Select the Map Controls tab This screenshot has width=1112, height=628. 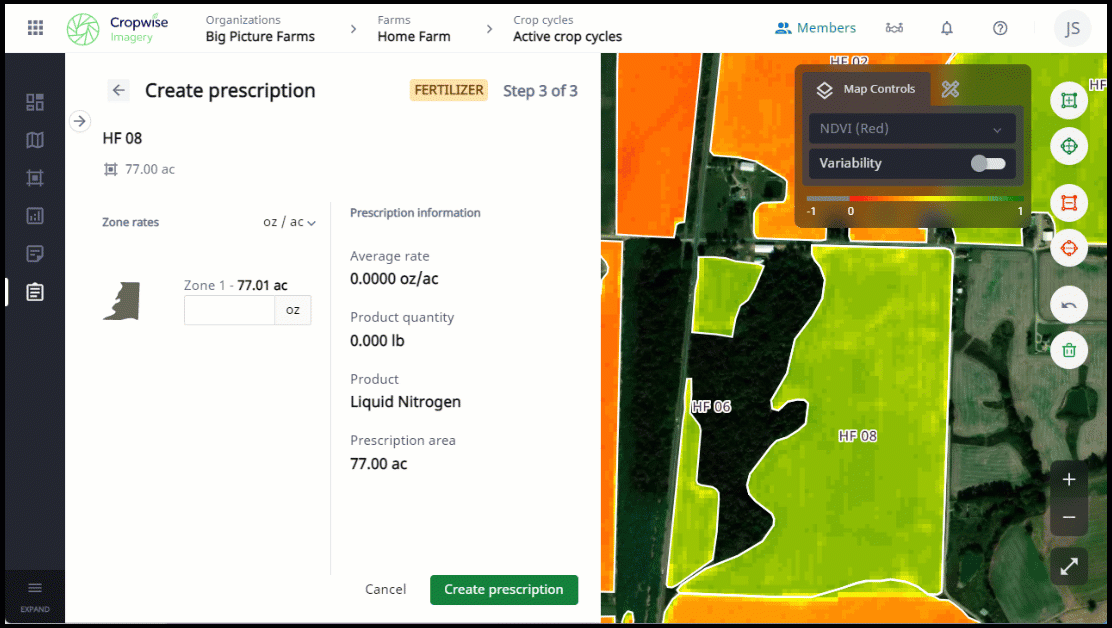[866, 90]
